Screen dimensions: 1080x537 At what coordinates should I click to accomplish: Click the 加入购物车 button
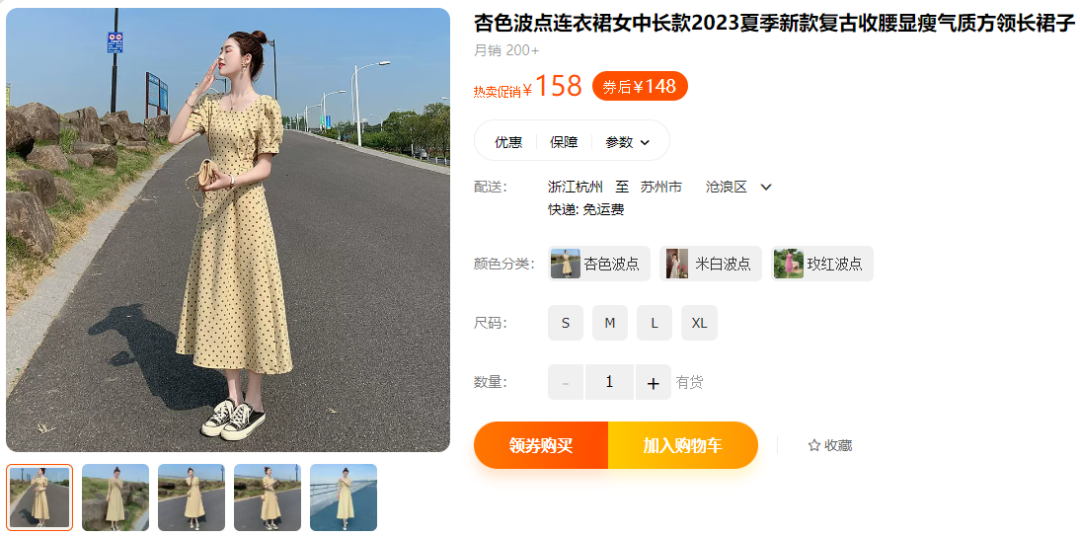click(683, 445)
